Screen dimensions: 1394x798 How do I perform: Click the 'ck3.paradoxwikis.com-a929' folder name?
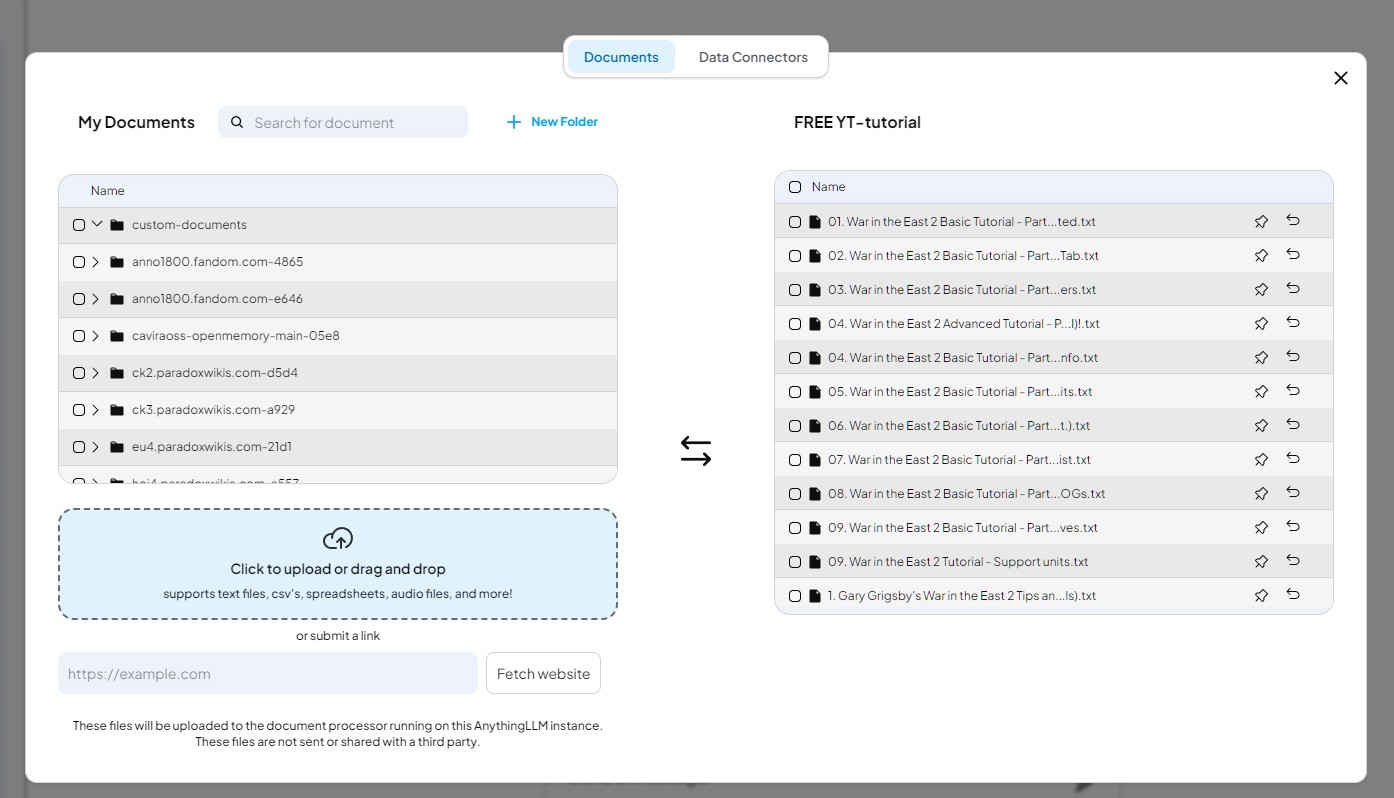pos(213,410)
